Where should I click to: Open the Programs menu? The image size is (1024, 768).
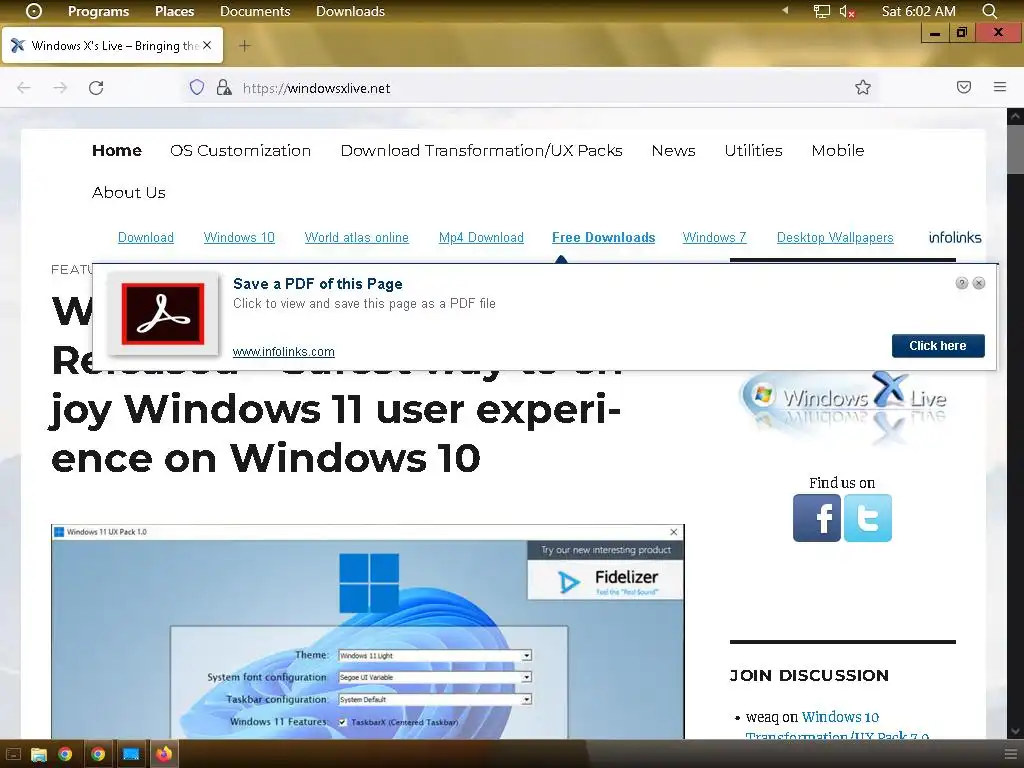point(99,11)
